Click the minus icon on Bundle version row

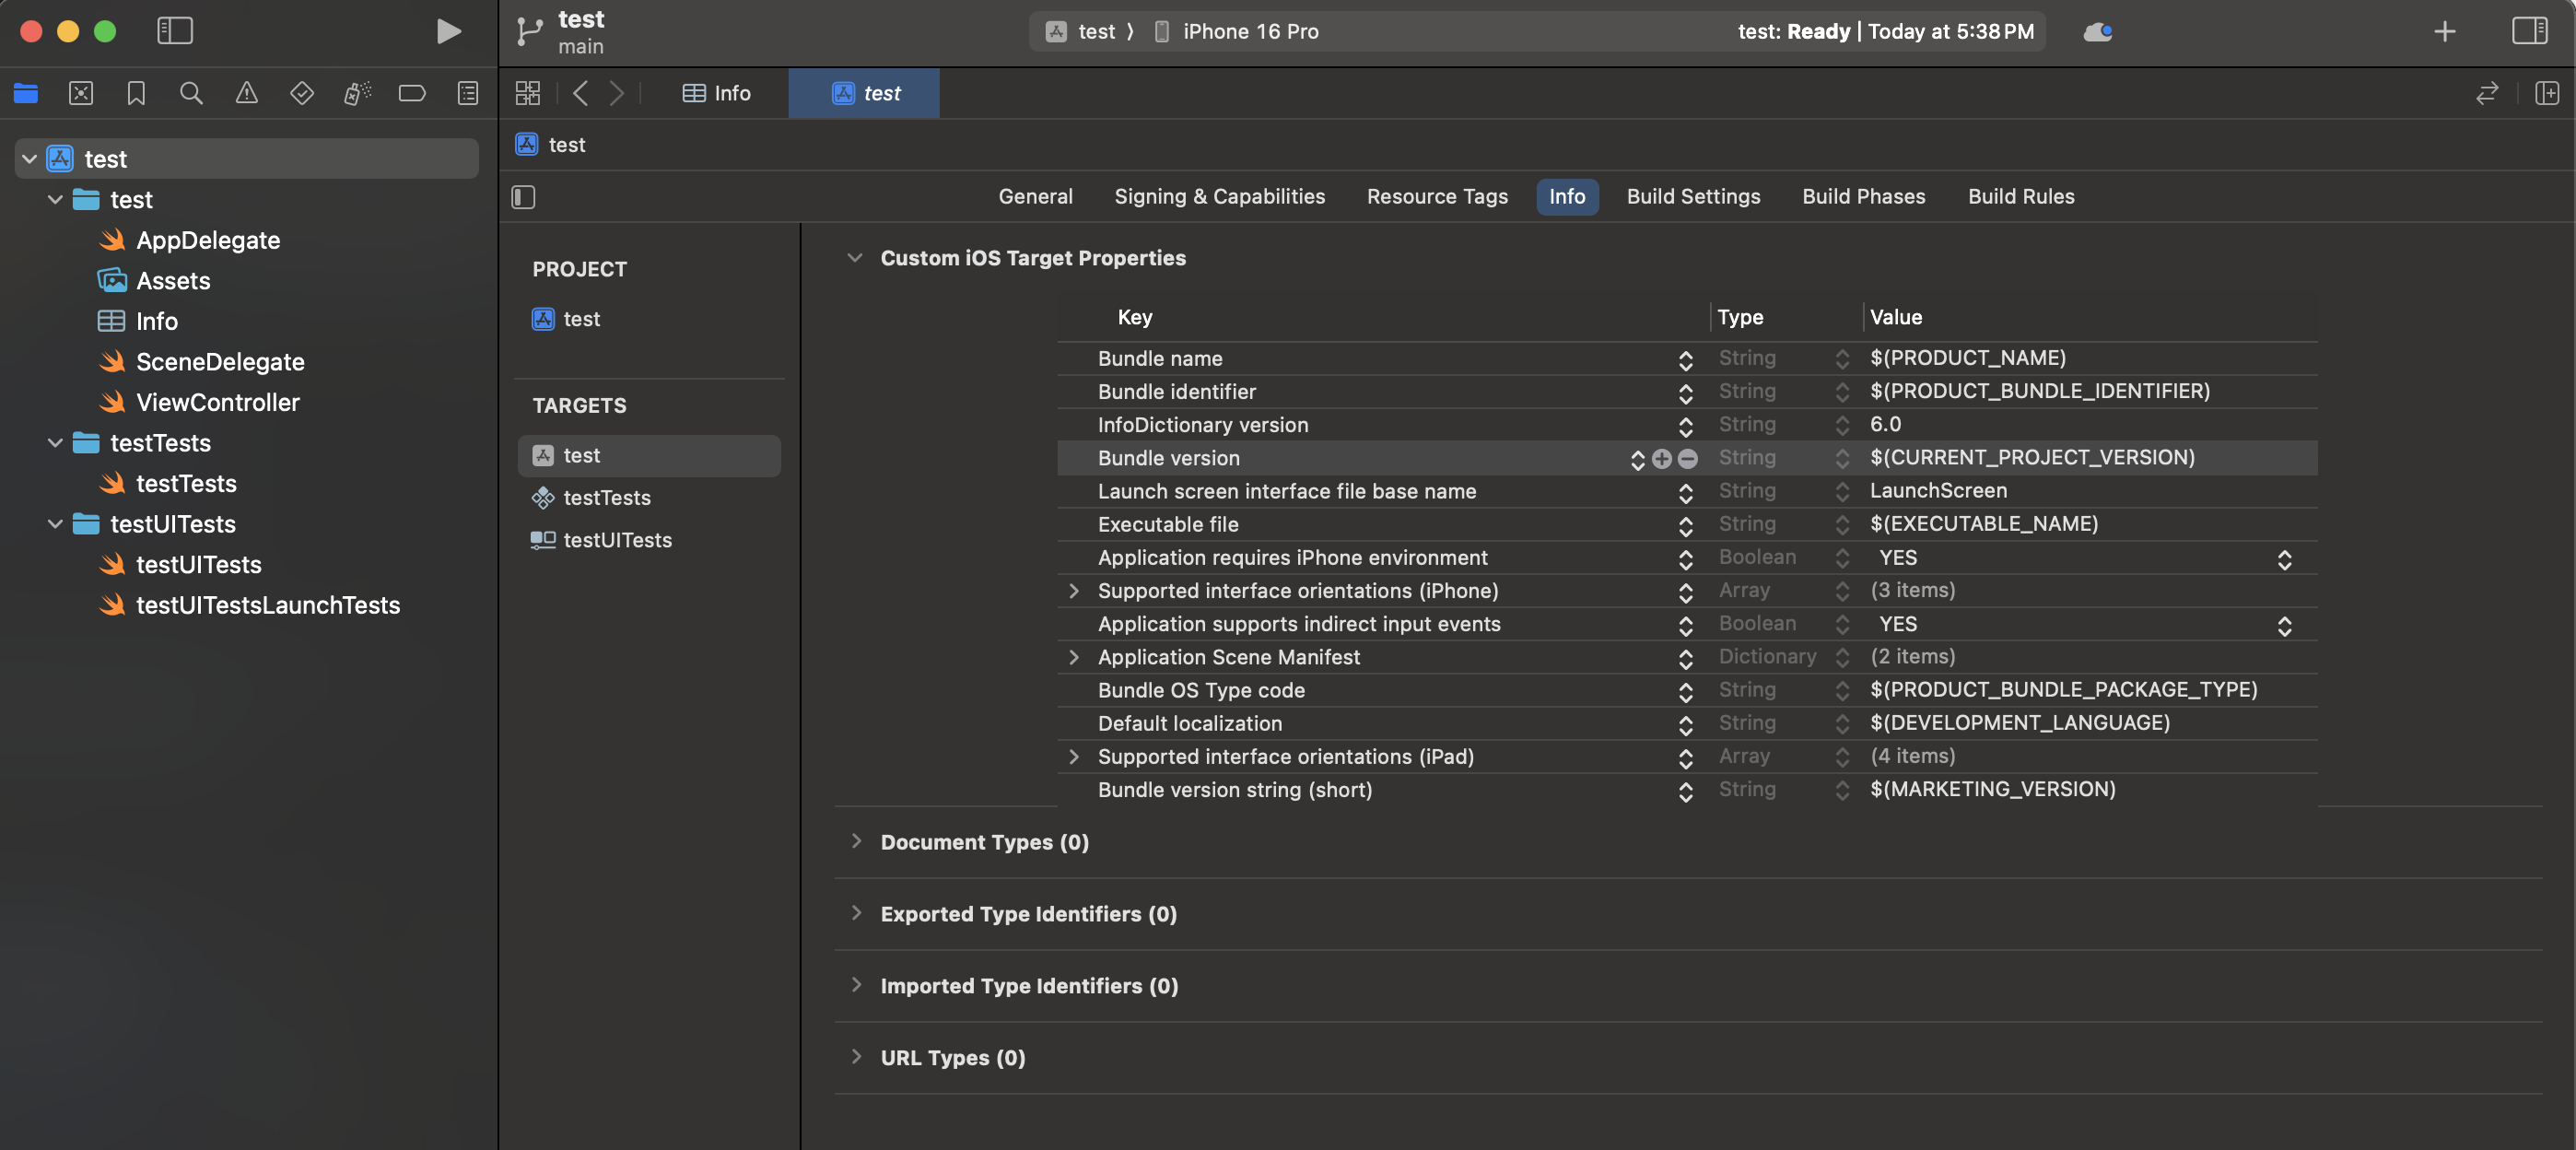click(x=1687, y=458)
